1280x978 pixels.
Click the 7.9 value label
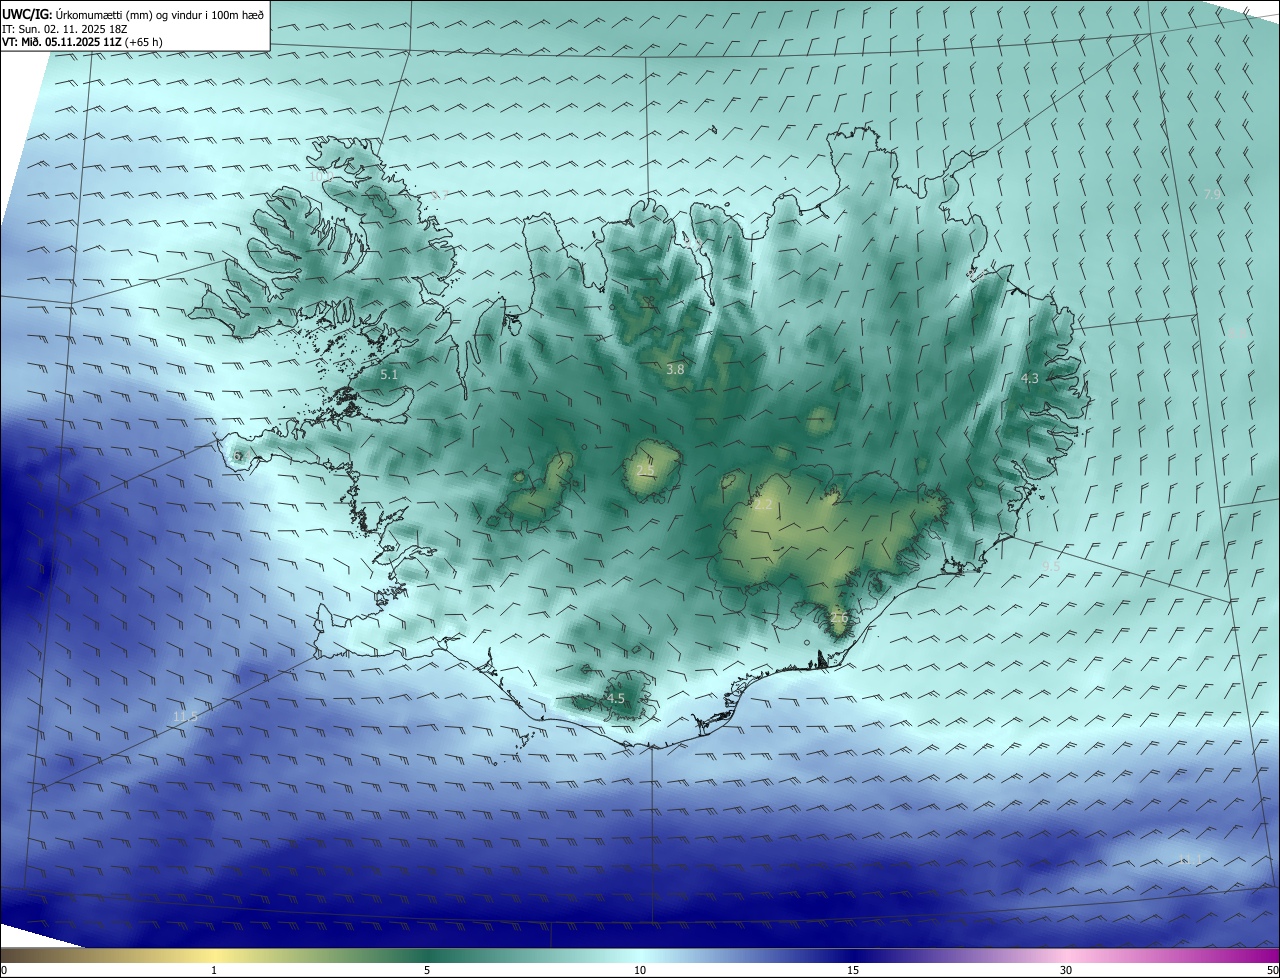tap(1212, 194)
